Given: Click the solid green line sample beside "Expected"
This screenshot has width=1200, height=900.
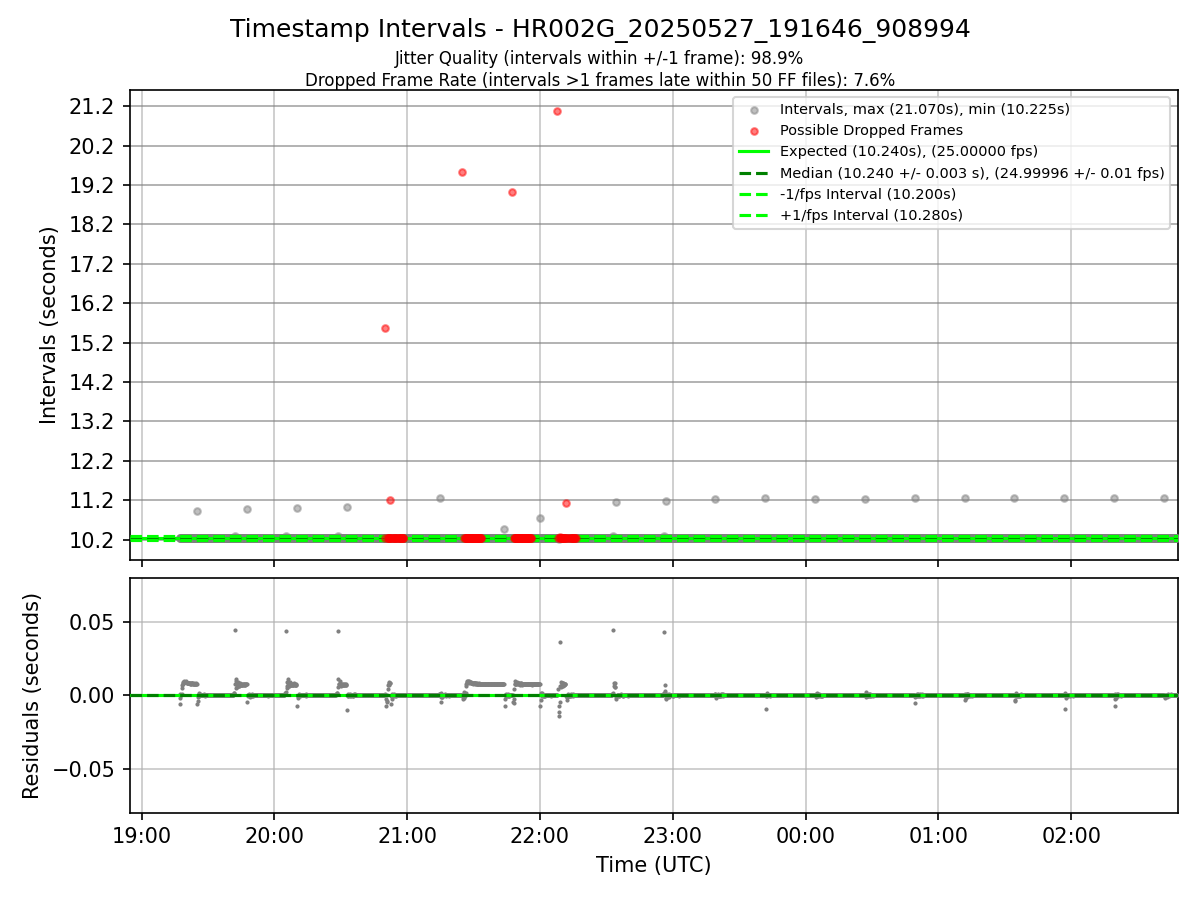Looking at the screenshot, I should 755,152.
